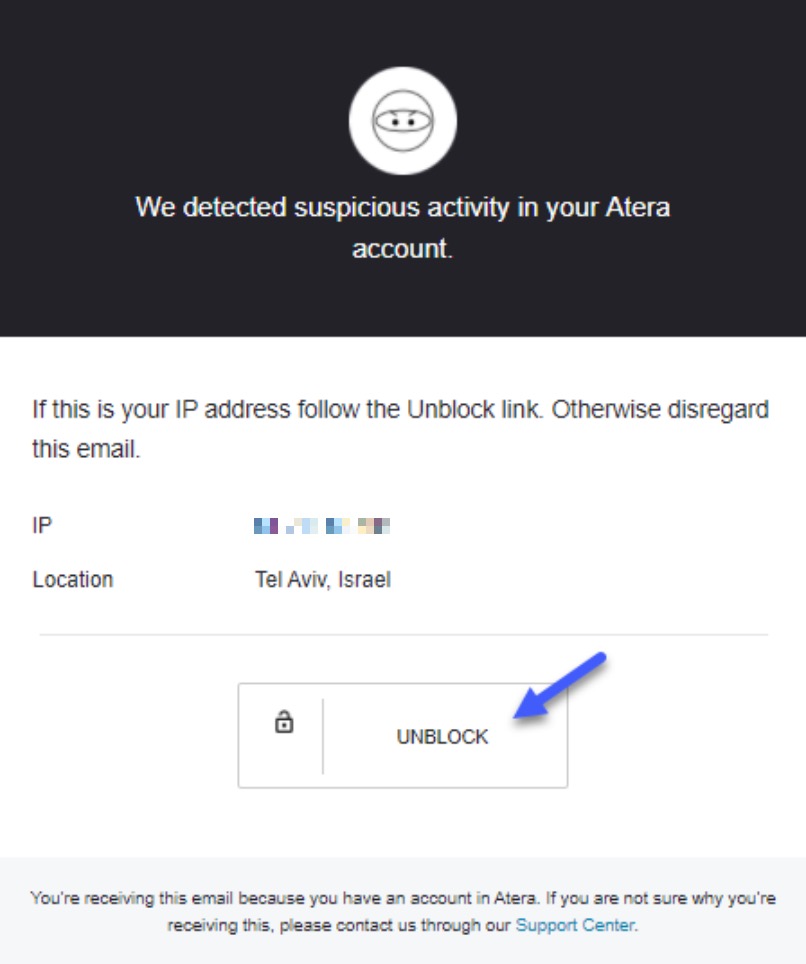Image resolution: width=806 pixels, height=964 pixels.
Task: Click the "this email." line of text
Action: point(86,449)
